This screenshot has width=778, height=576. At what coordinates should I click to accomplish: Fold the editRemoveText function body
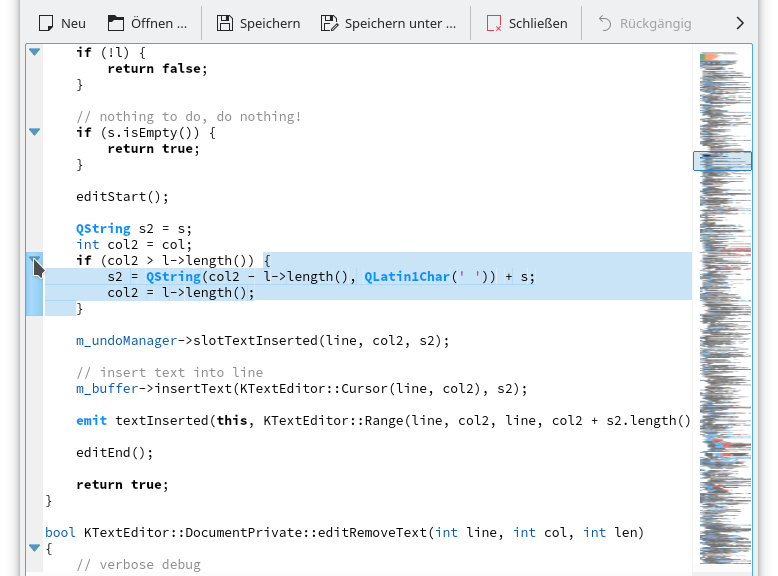34,548
